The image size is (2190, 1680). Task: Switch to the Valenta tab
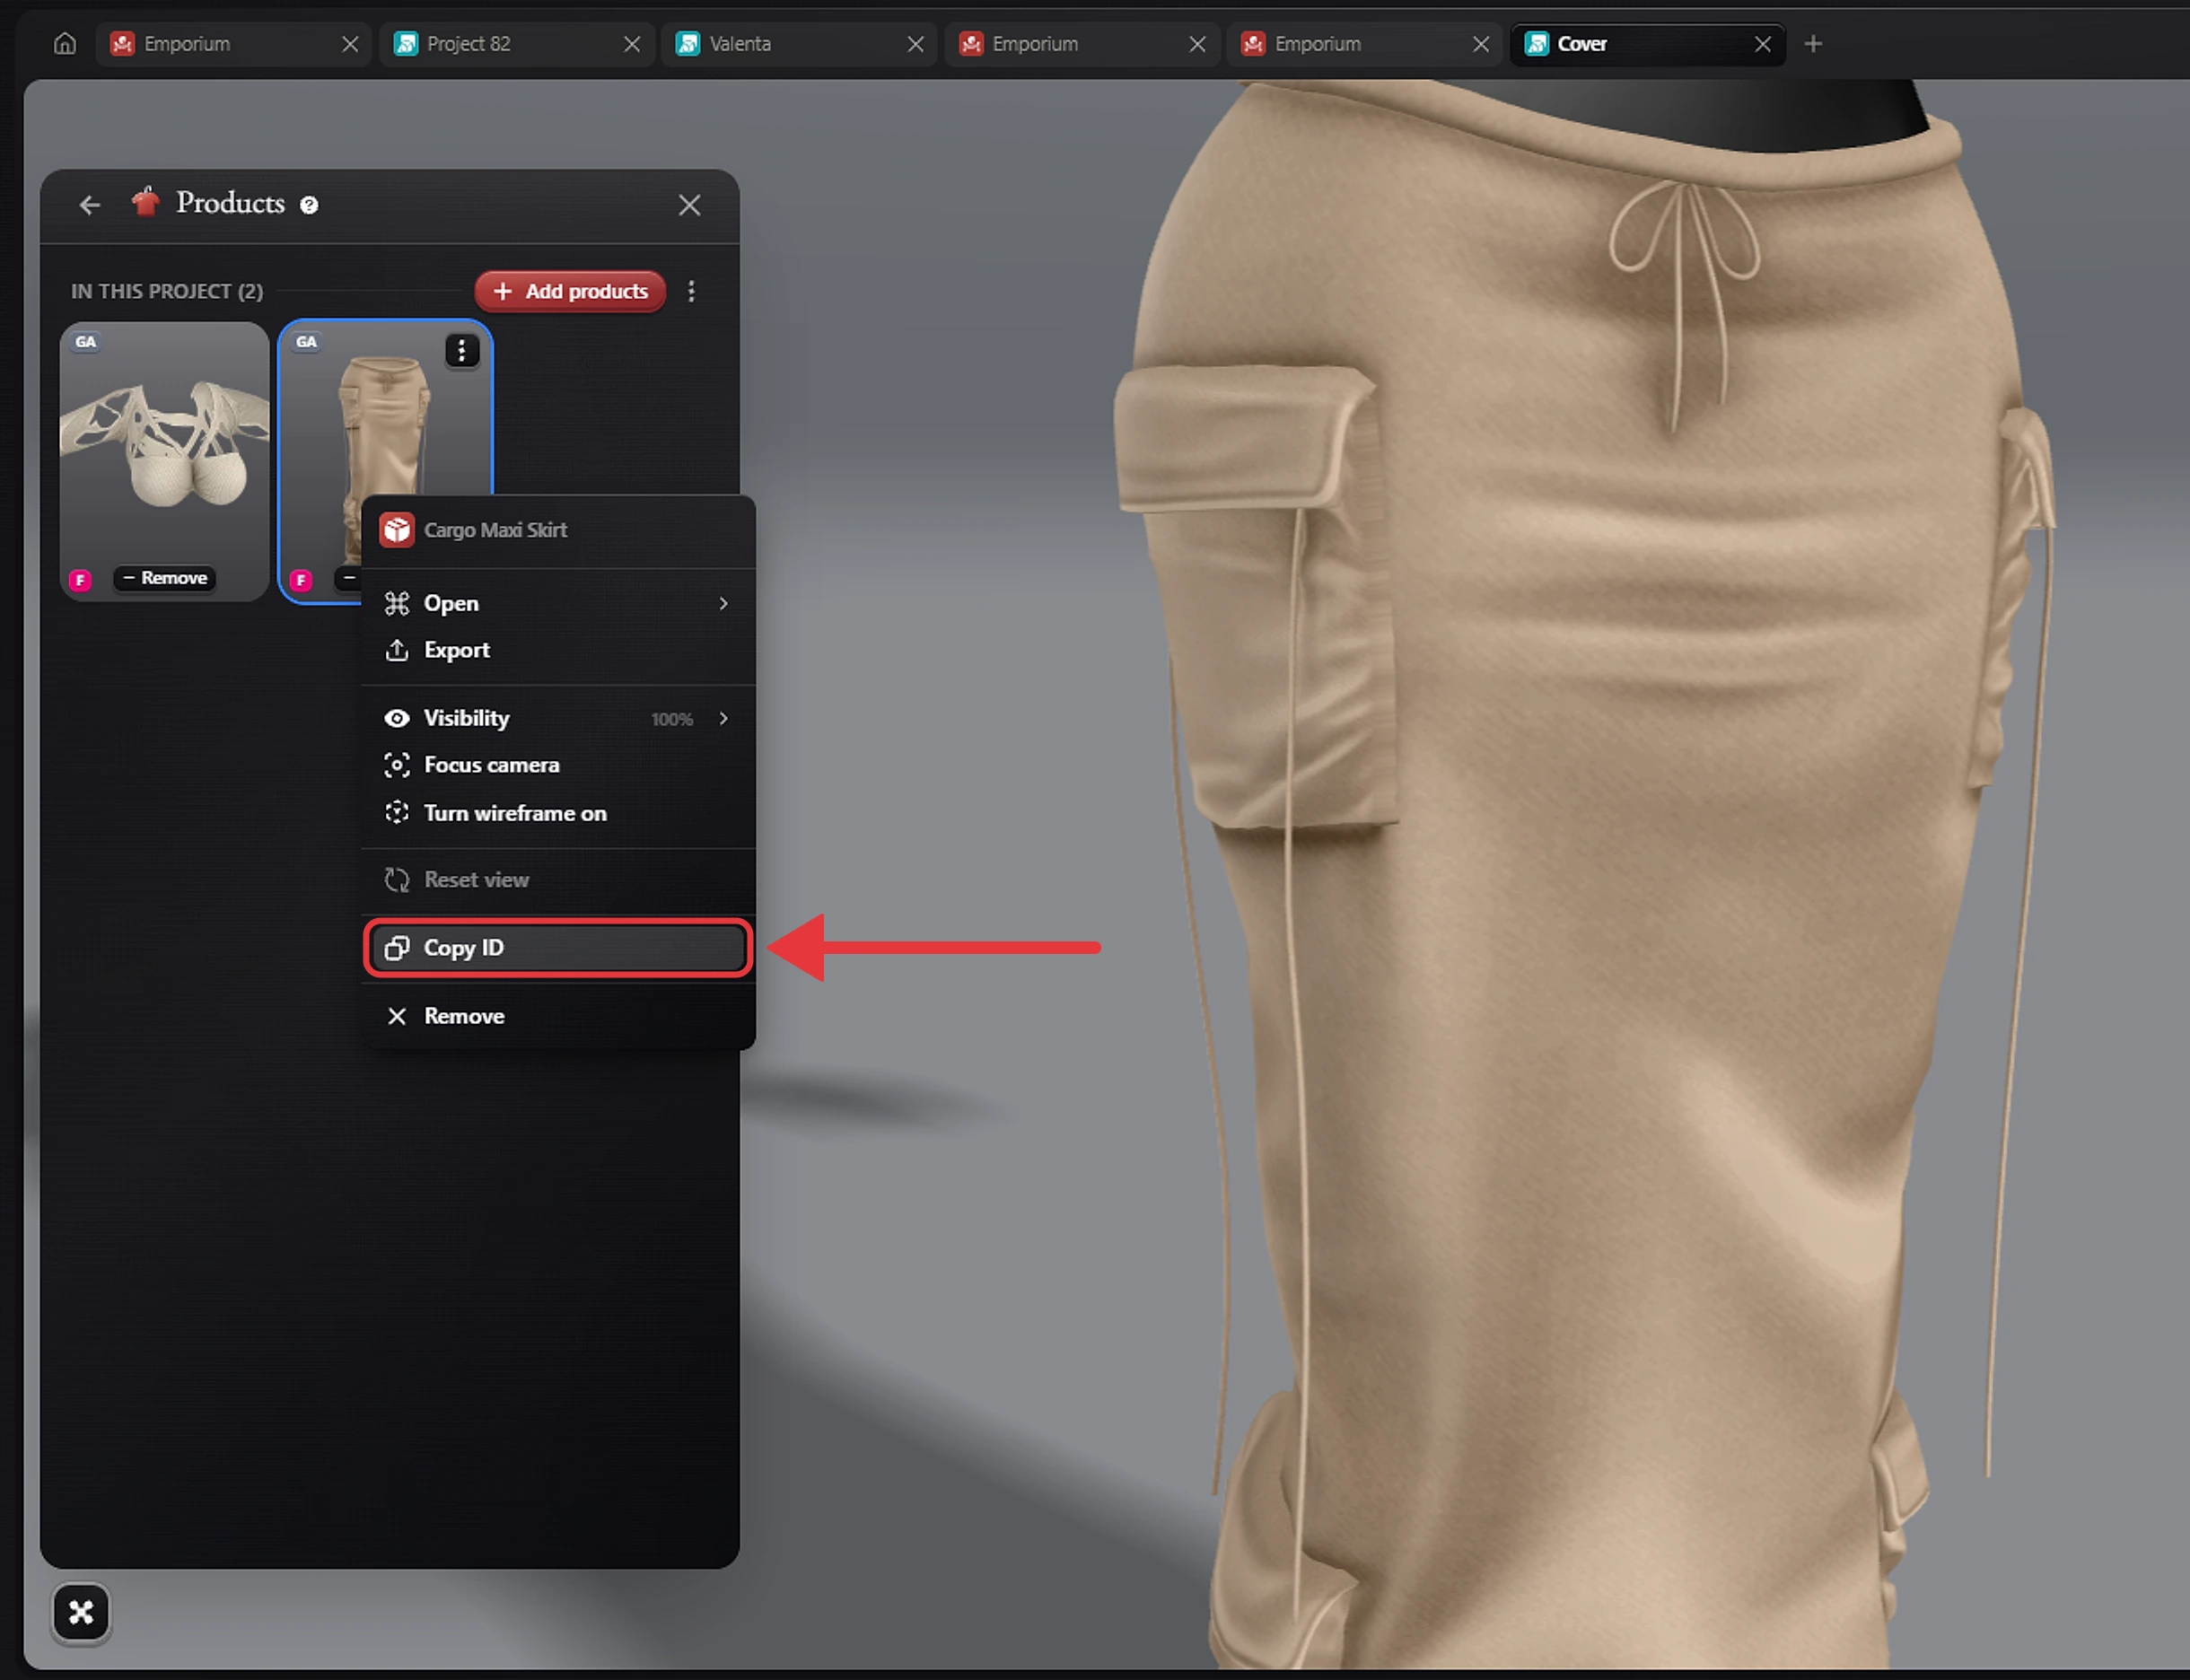[799, 44]
